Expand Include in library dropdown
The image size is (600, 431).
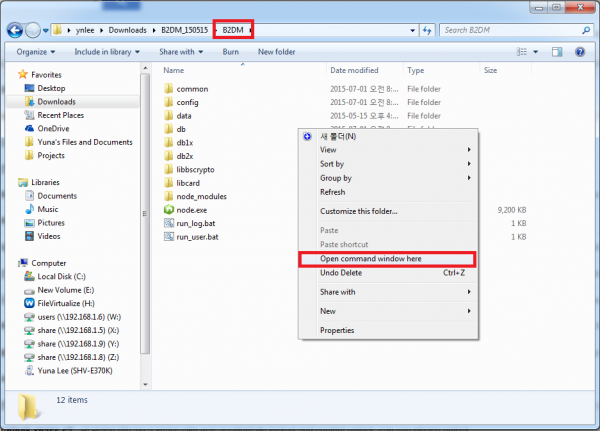(x=109, y=51)
